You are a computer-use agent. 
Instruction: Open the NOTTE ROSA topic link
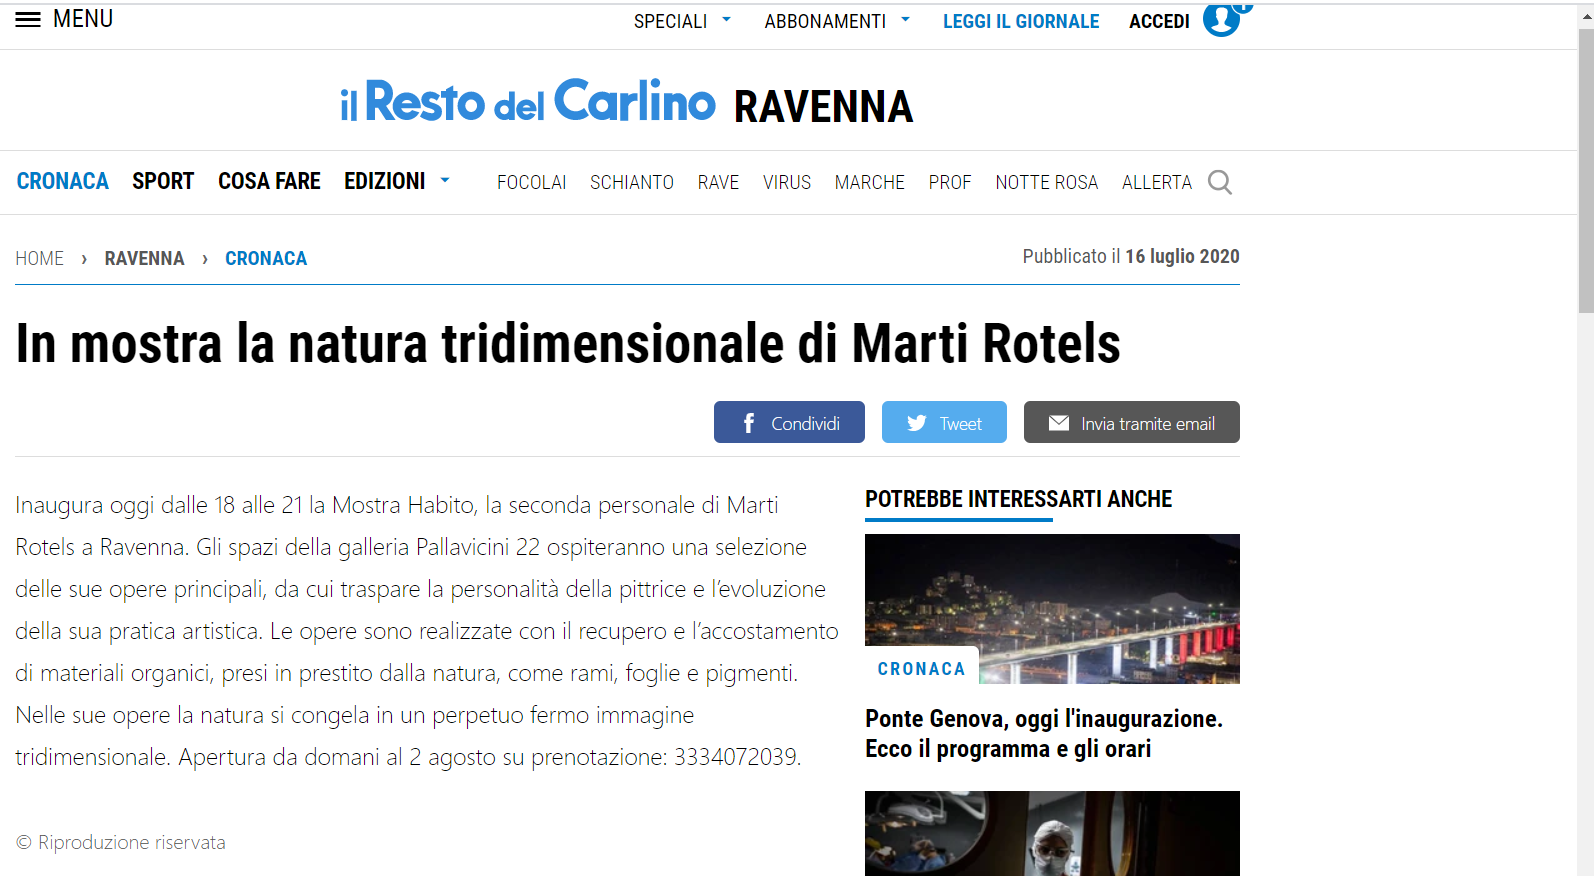pos(1047,182)
